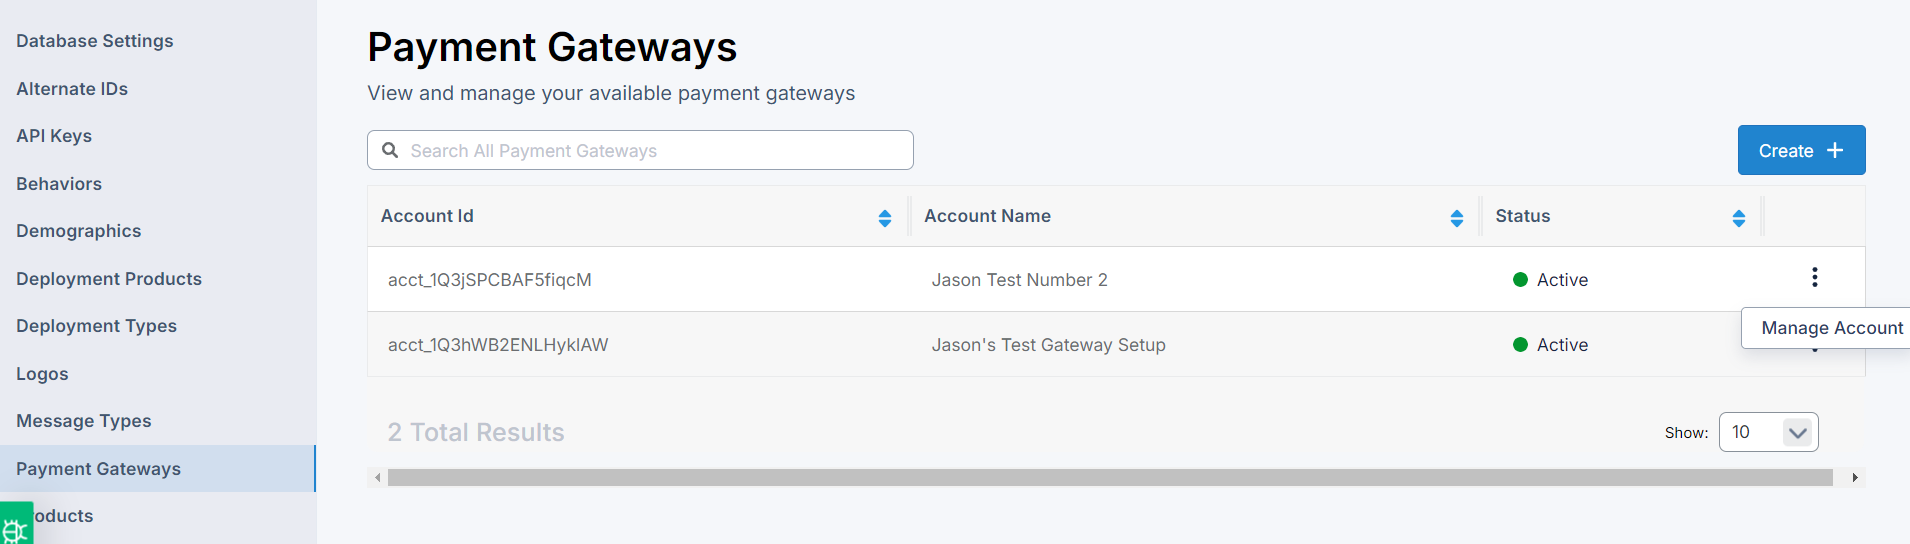Sort by Account Name column arrows

1456,218
